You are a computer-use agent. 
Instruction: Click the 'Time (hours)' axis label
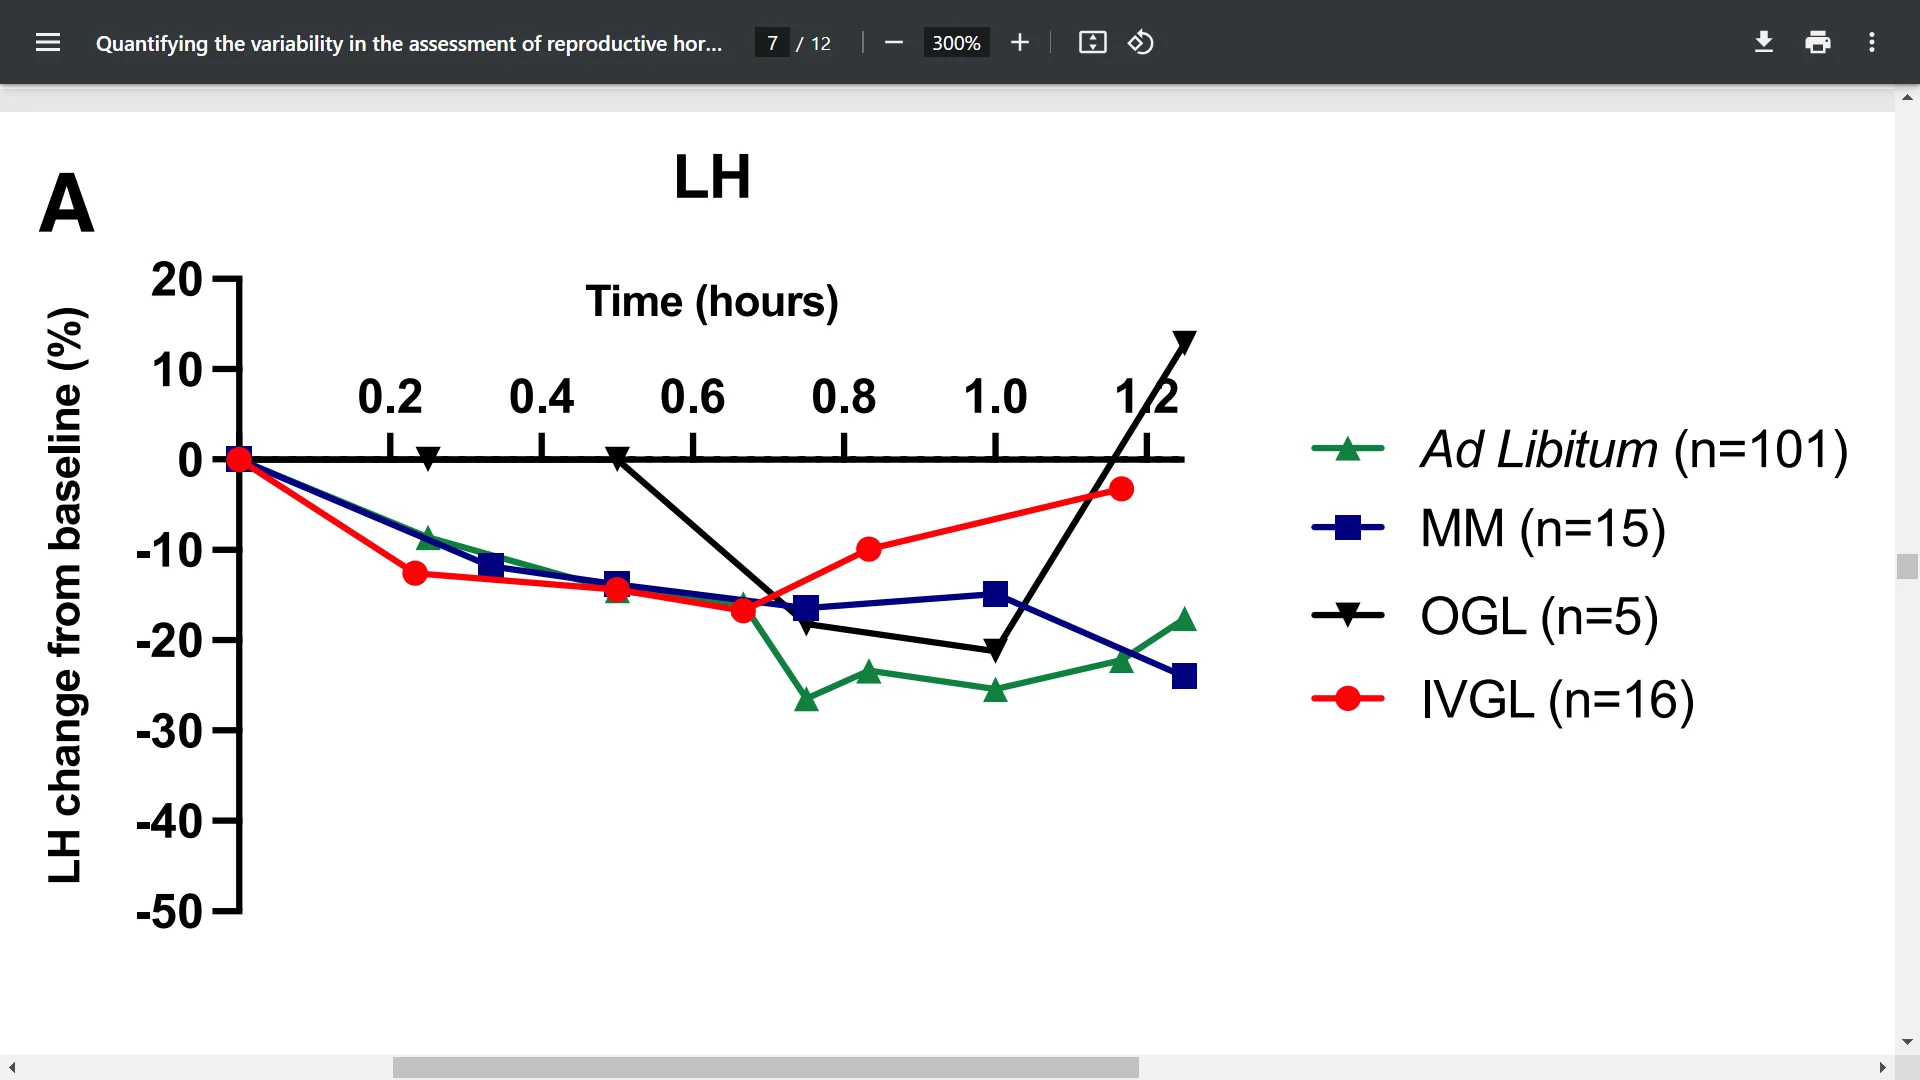712,301
